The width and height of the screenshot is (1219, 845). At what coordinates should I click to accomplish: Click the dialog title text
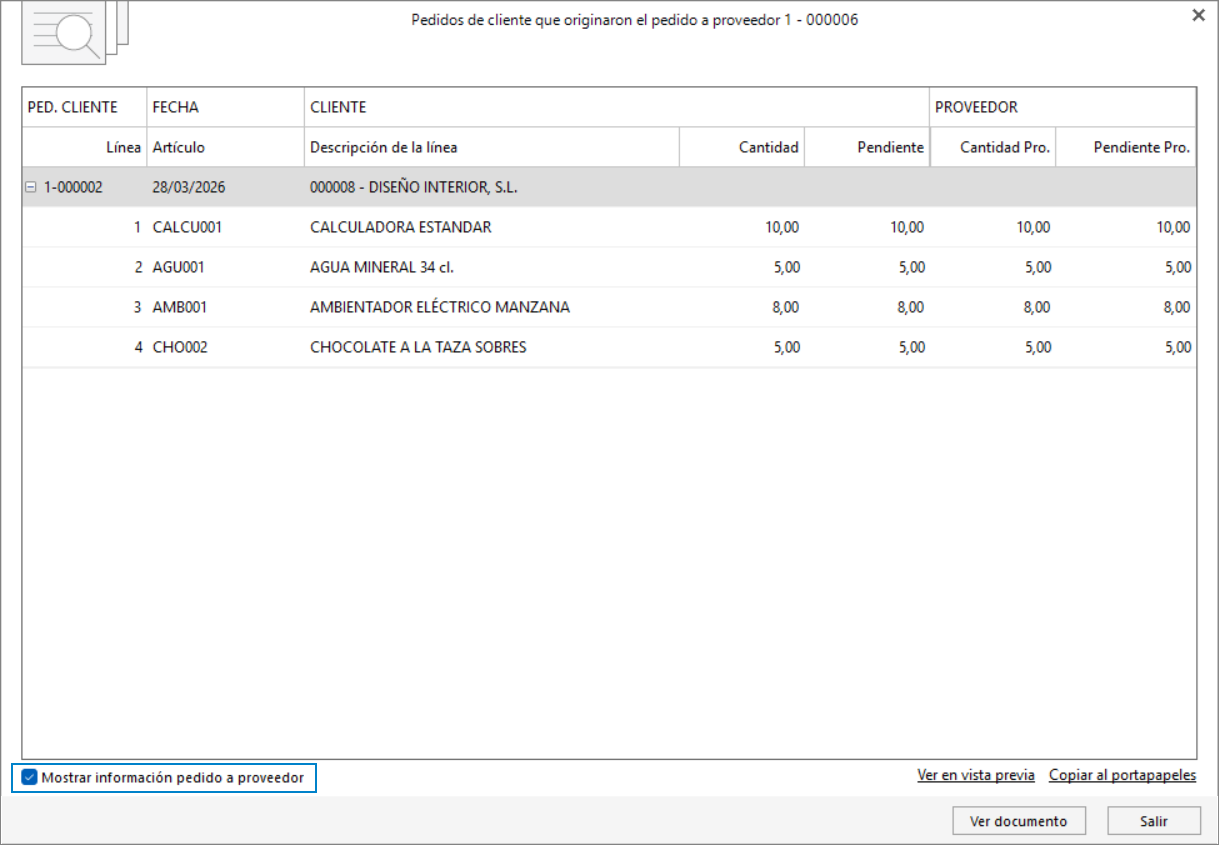(635, 20)
